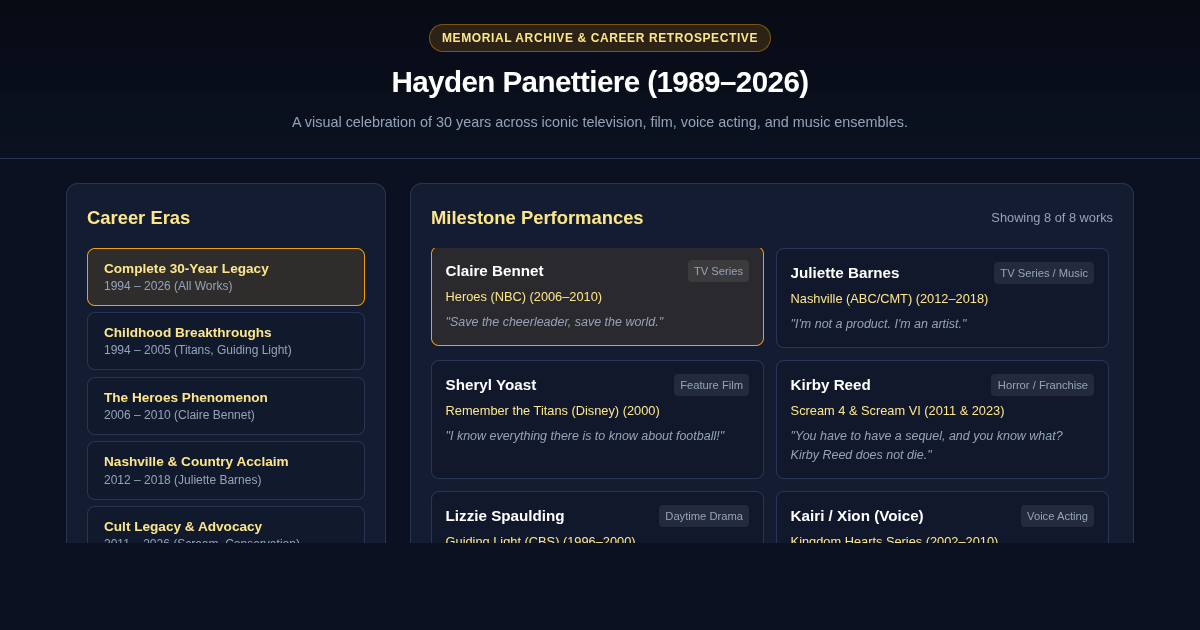Open the Lizzie Spaulding performance card
The width and height of the screenshot is (1200, 630).
coord(597,517)
